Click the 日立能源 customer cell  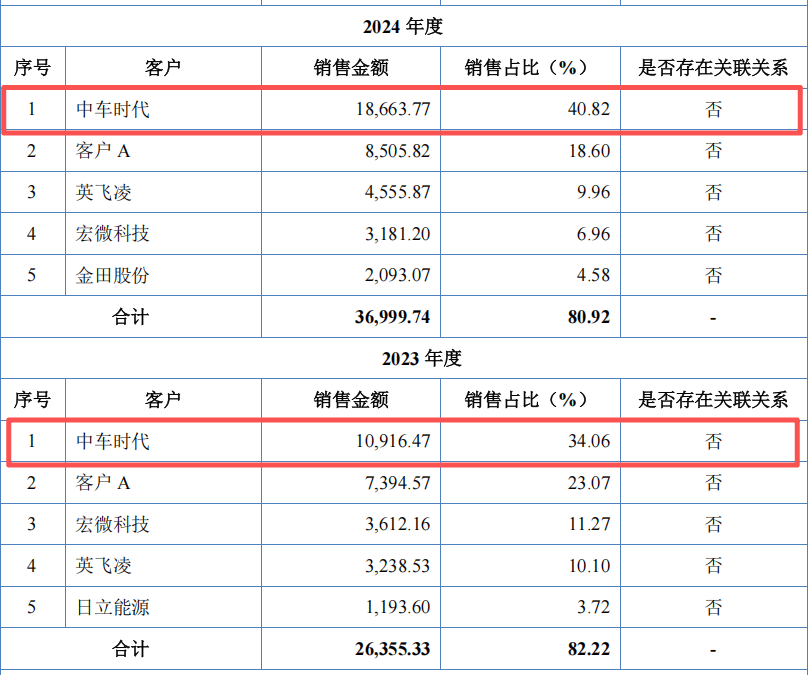click(x=113, y=607)
